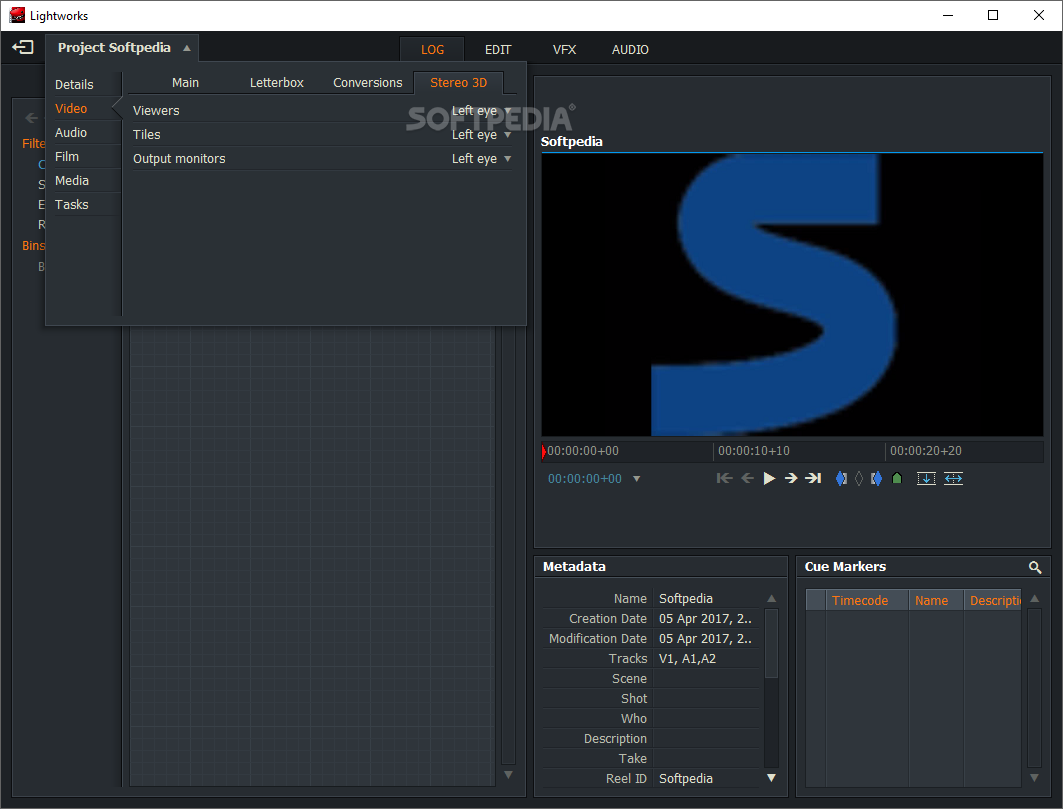
Task: Open Tiles Left eye dropdown
Action: (481, 134)
